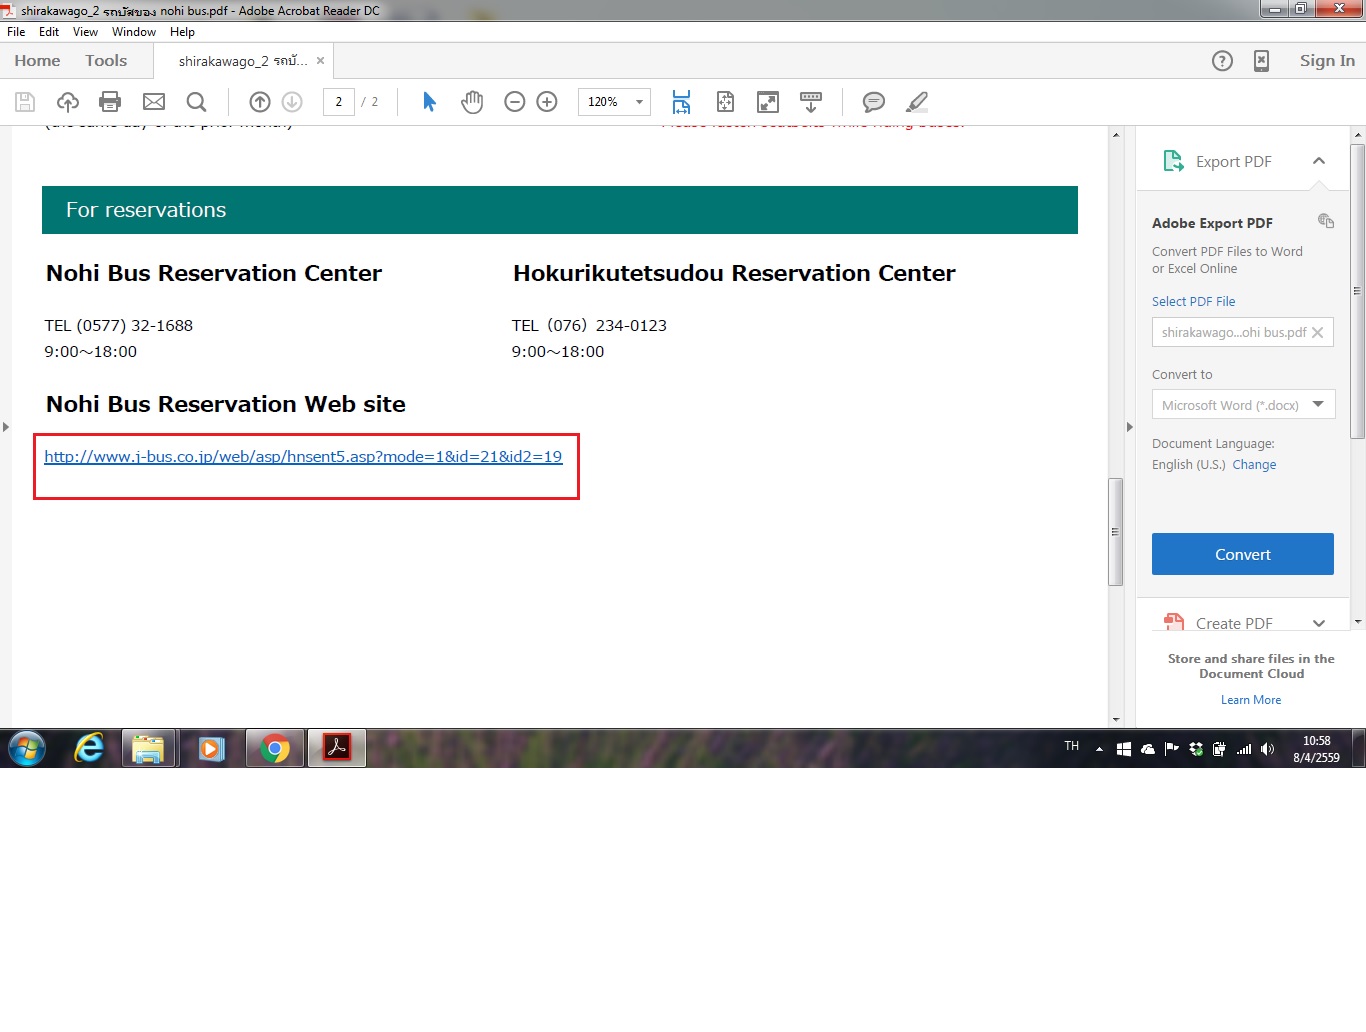The image size is (1366, 1032).
Task: Click the Convert button
Action: 1243,554
